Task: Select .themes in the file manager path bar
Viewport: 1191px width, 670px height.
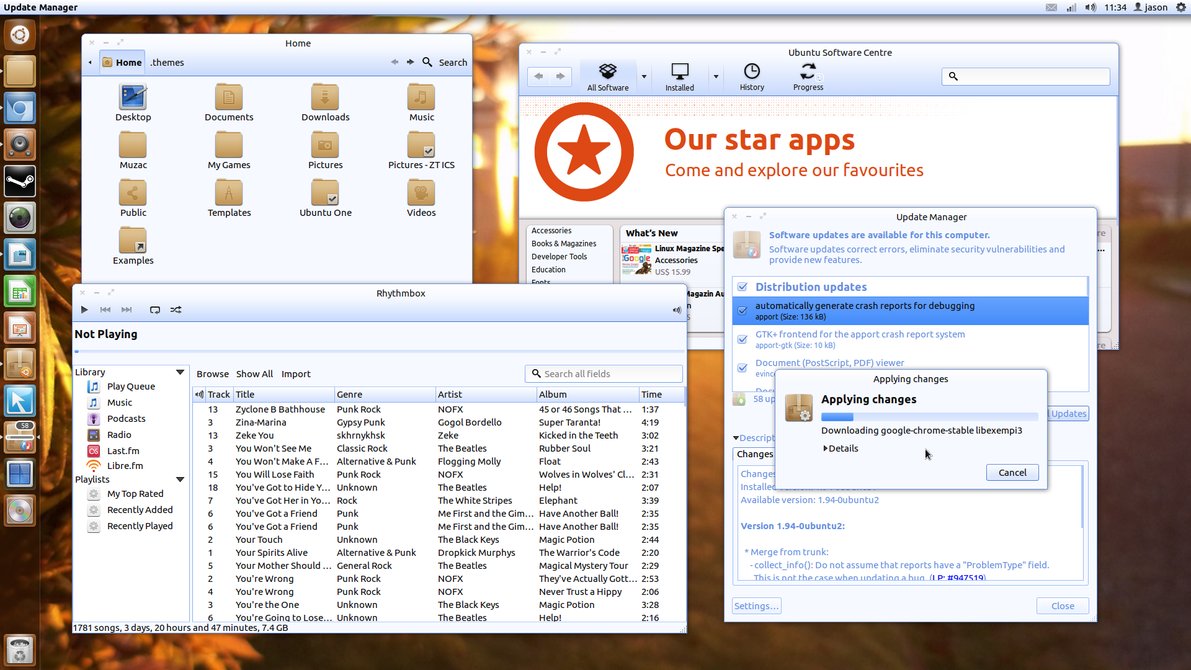Action: (x=167, y=62)
